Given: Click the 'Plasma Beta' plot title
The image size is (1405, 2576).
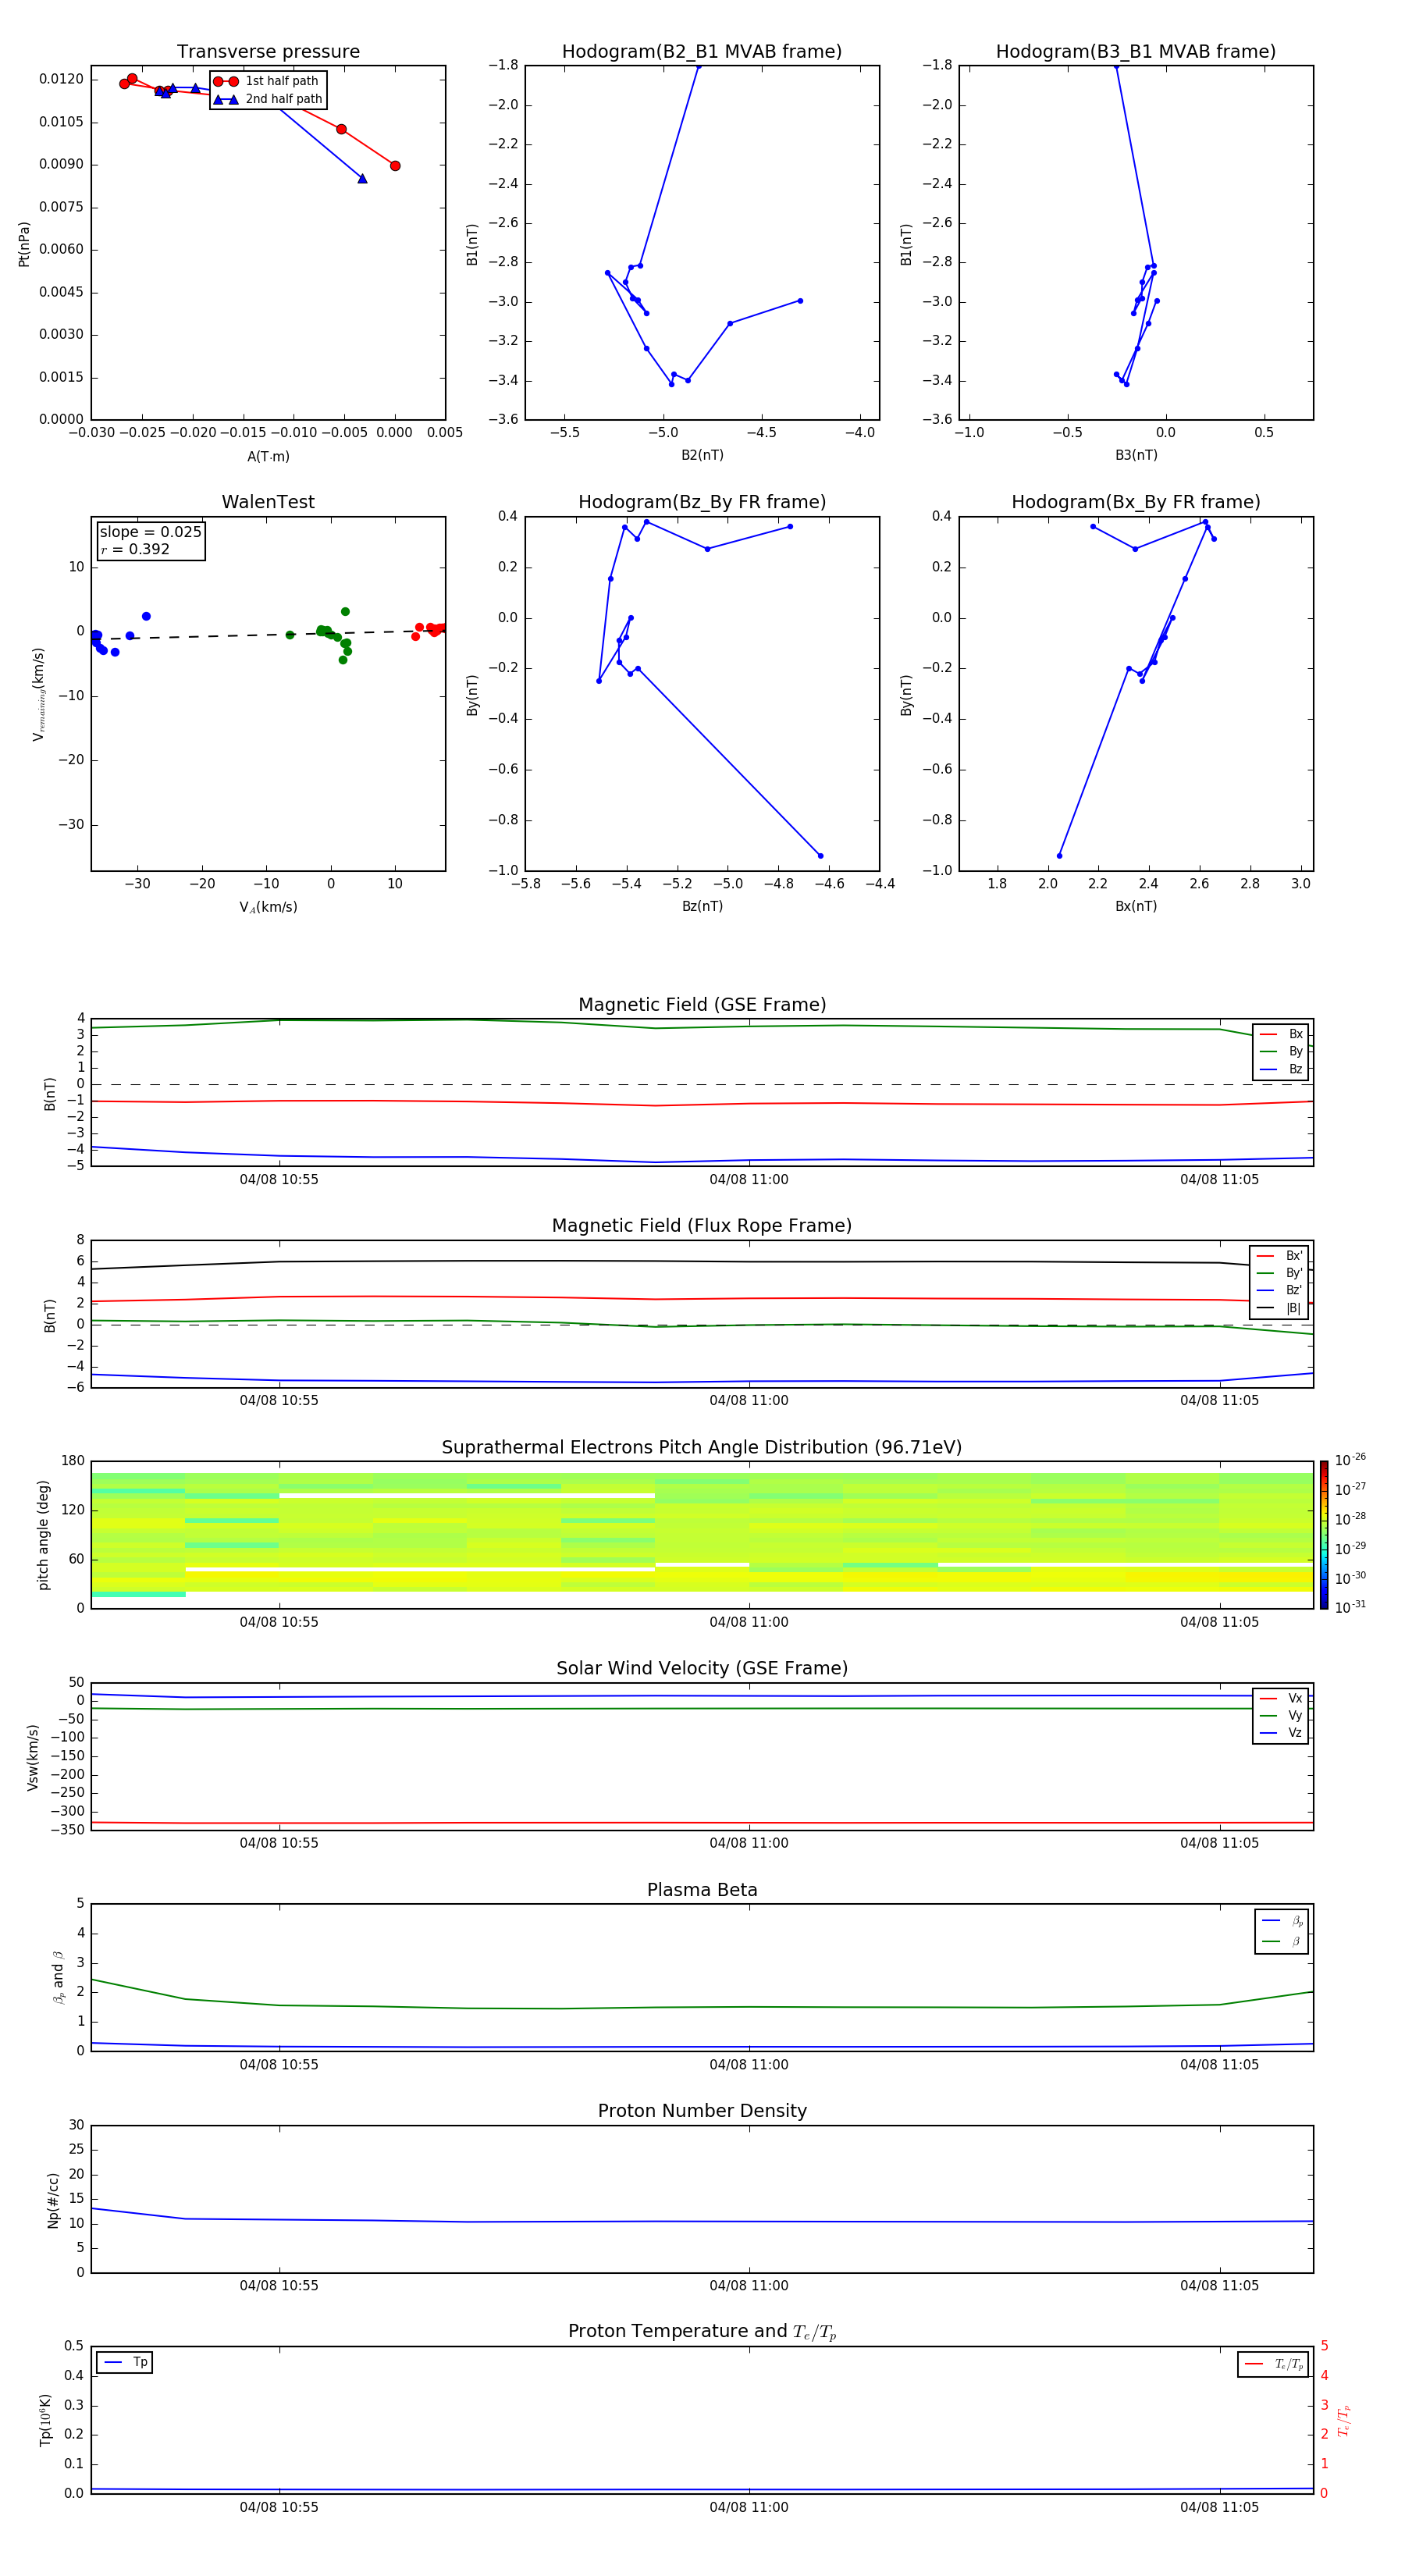Looking at the screenshot, I should click(702, 1890).
